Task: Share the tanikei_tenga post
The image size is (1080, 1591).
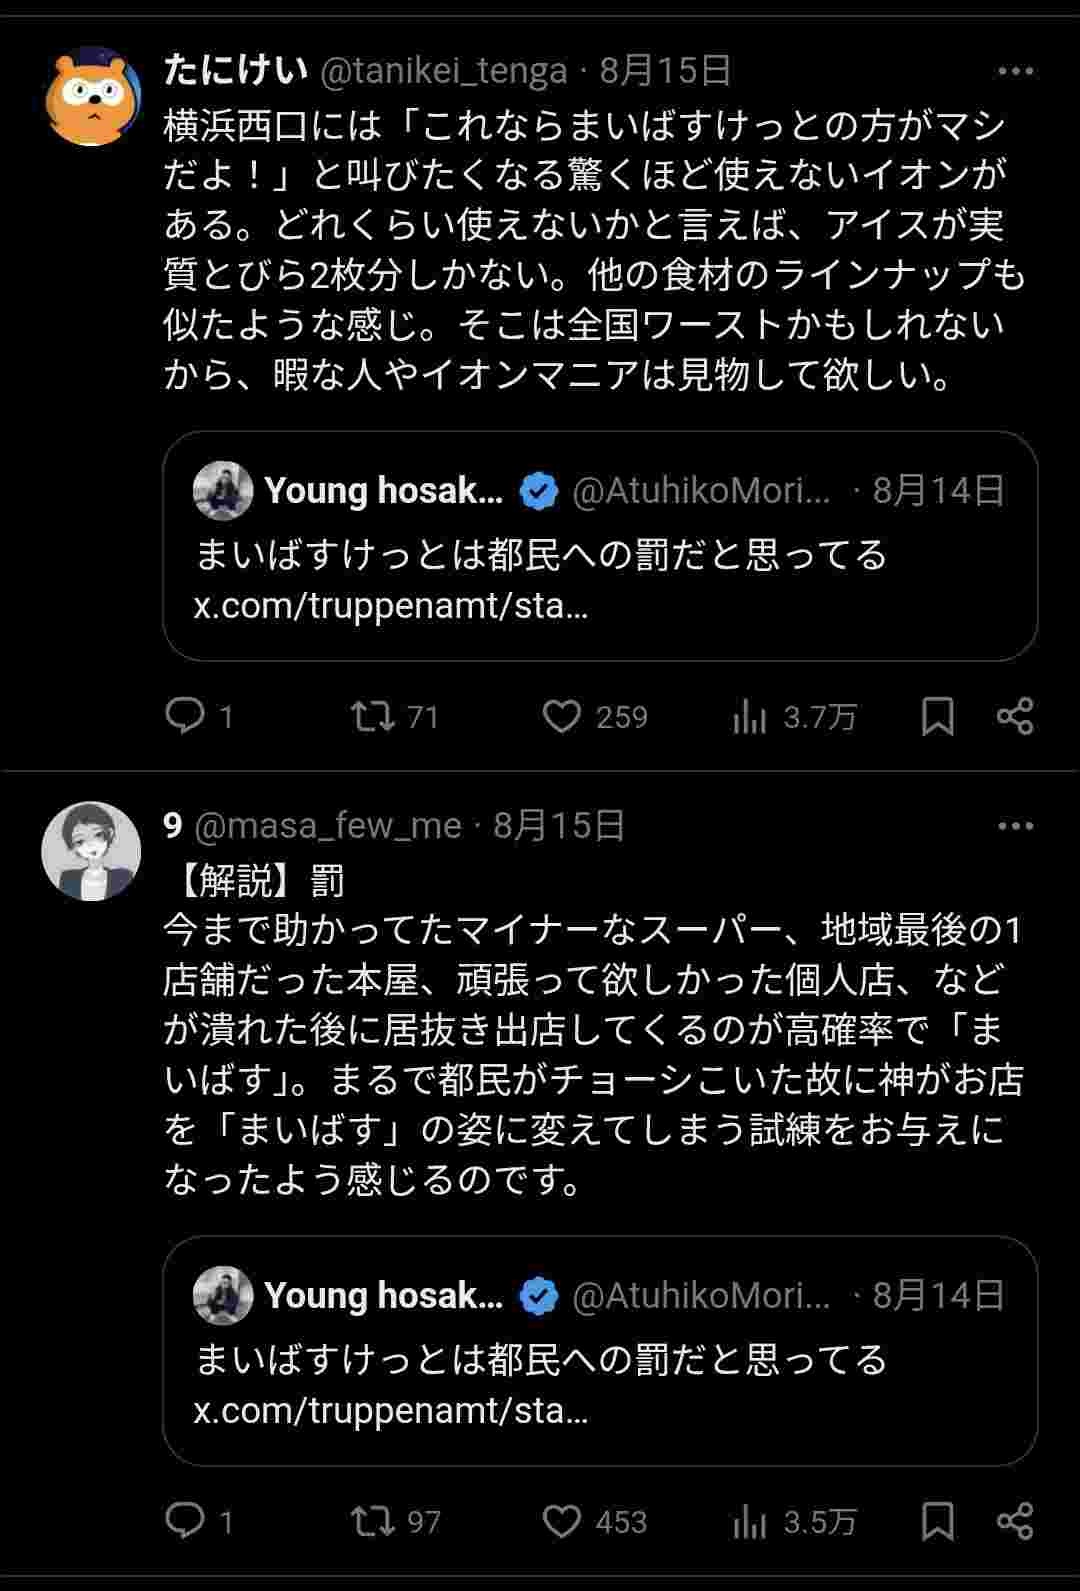Action: point(1015,716)
